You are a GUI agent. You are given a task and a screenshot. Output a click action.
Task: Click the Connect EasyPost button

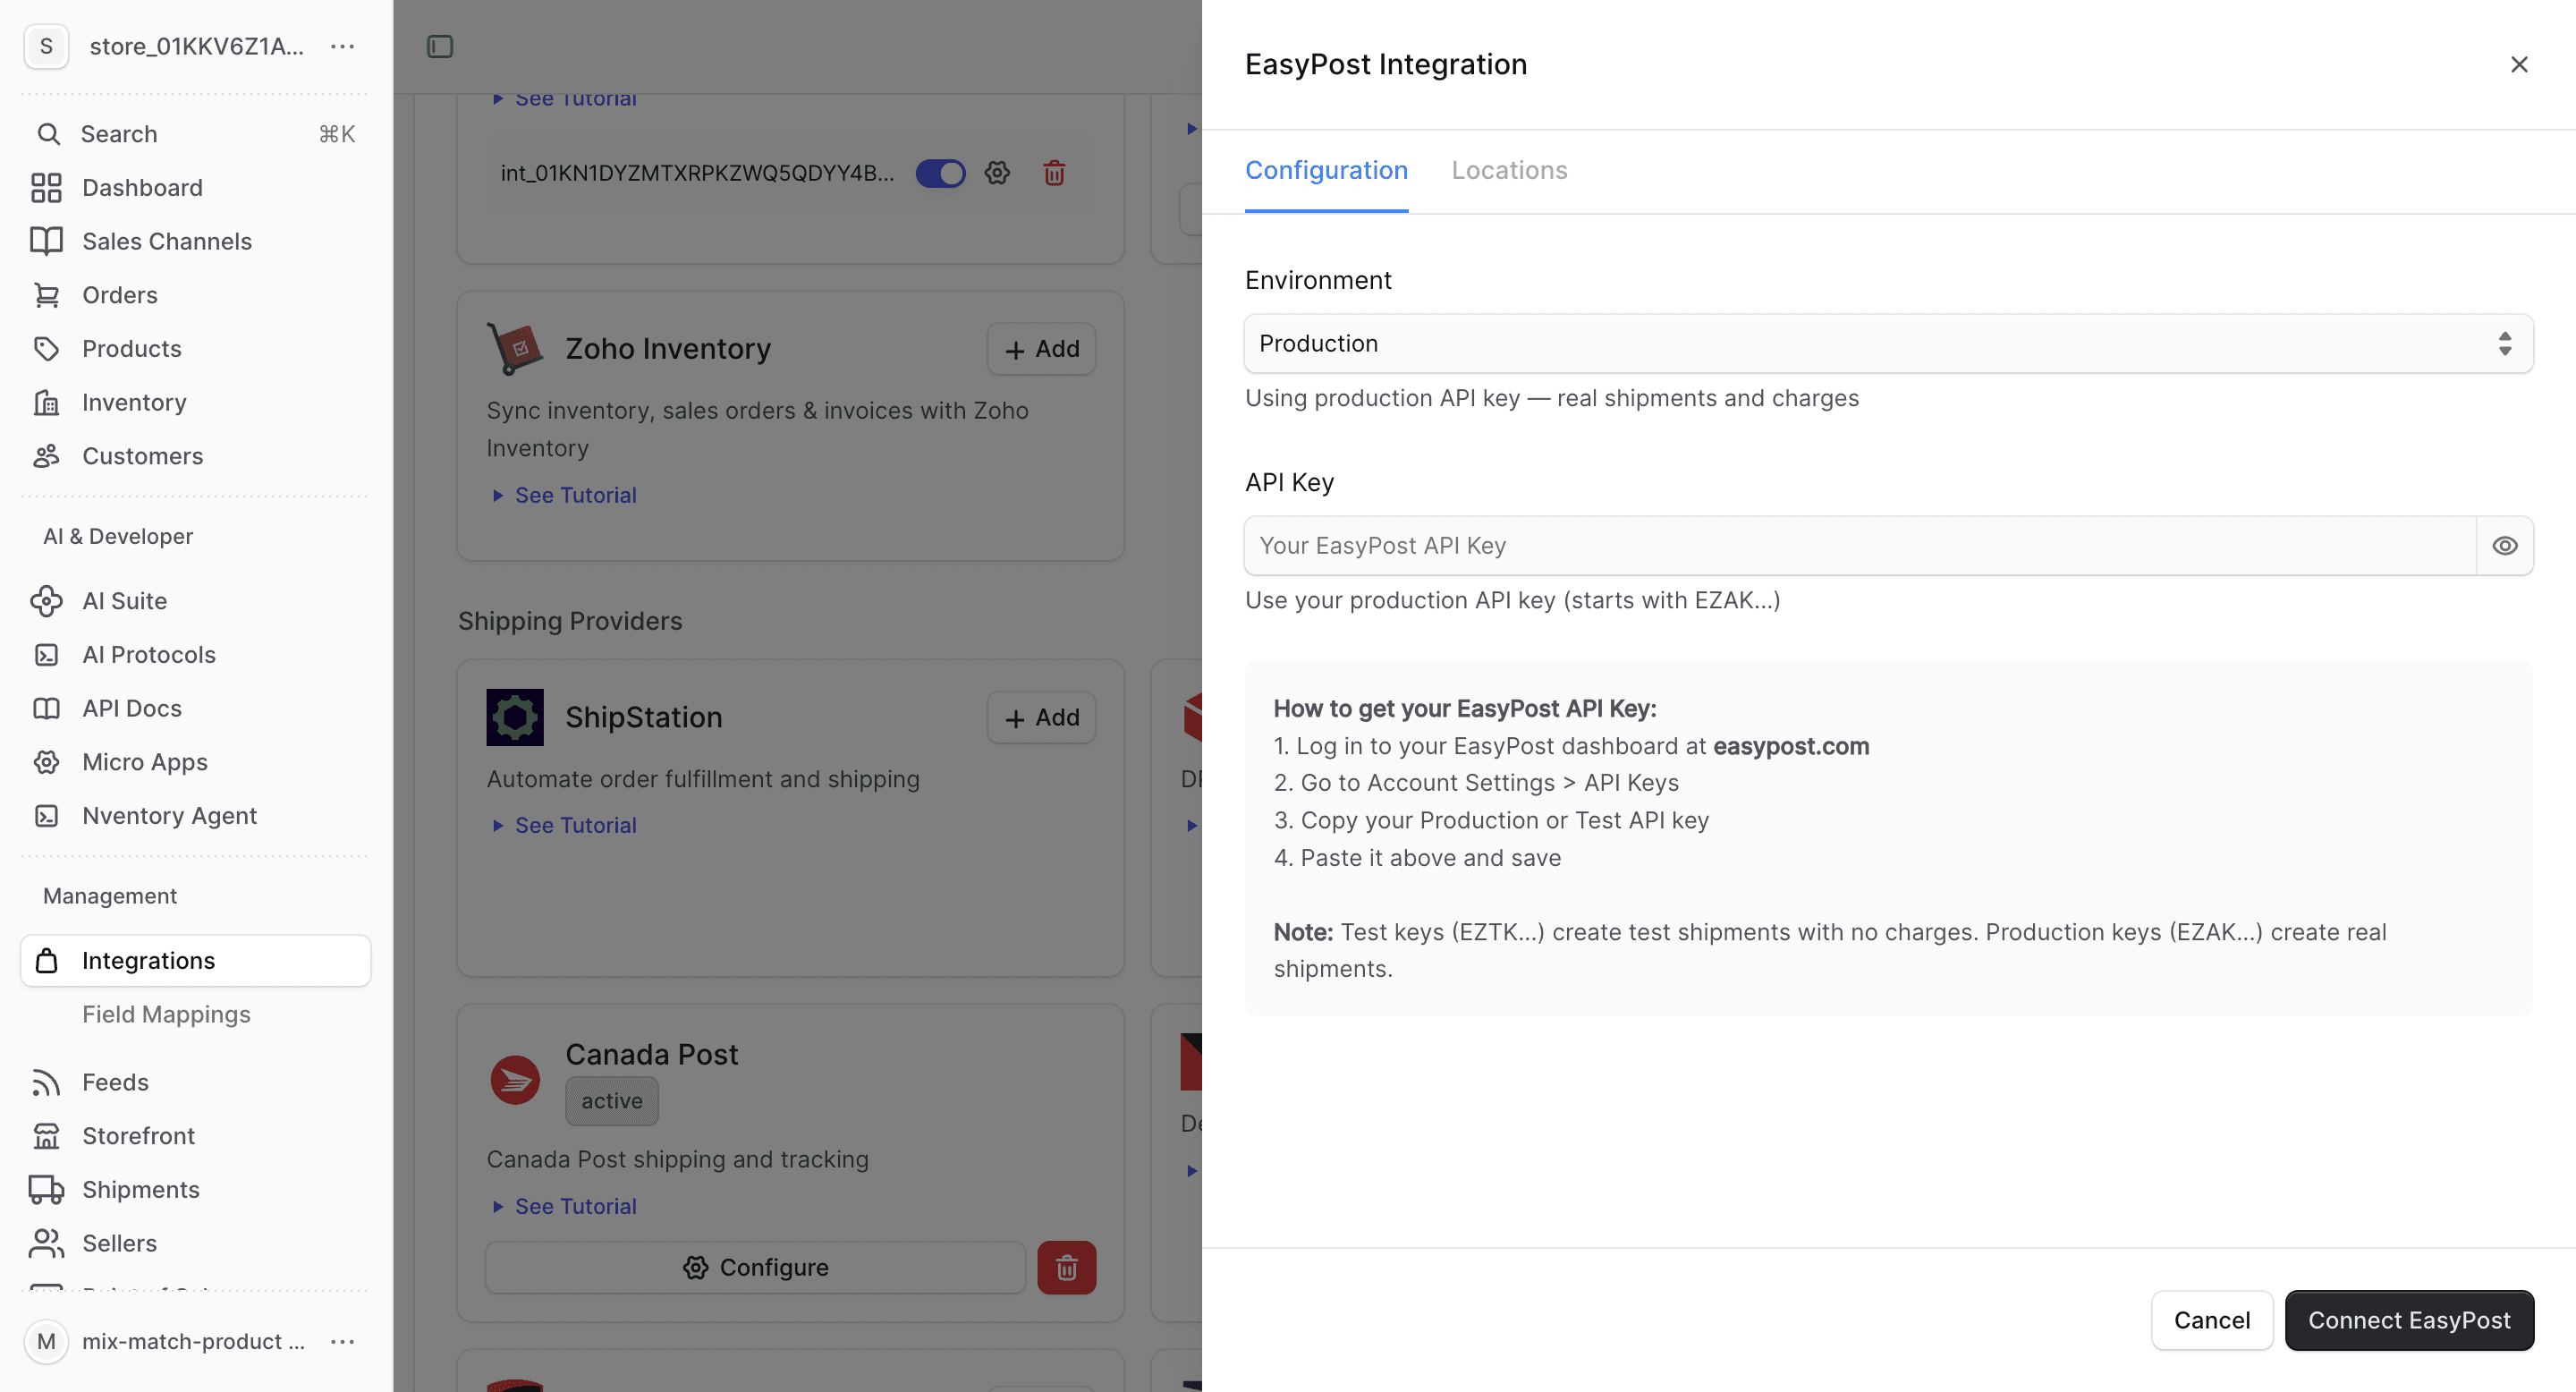[x=2408, y=1320]
